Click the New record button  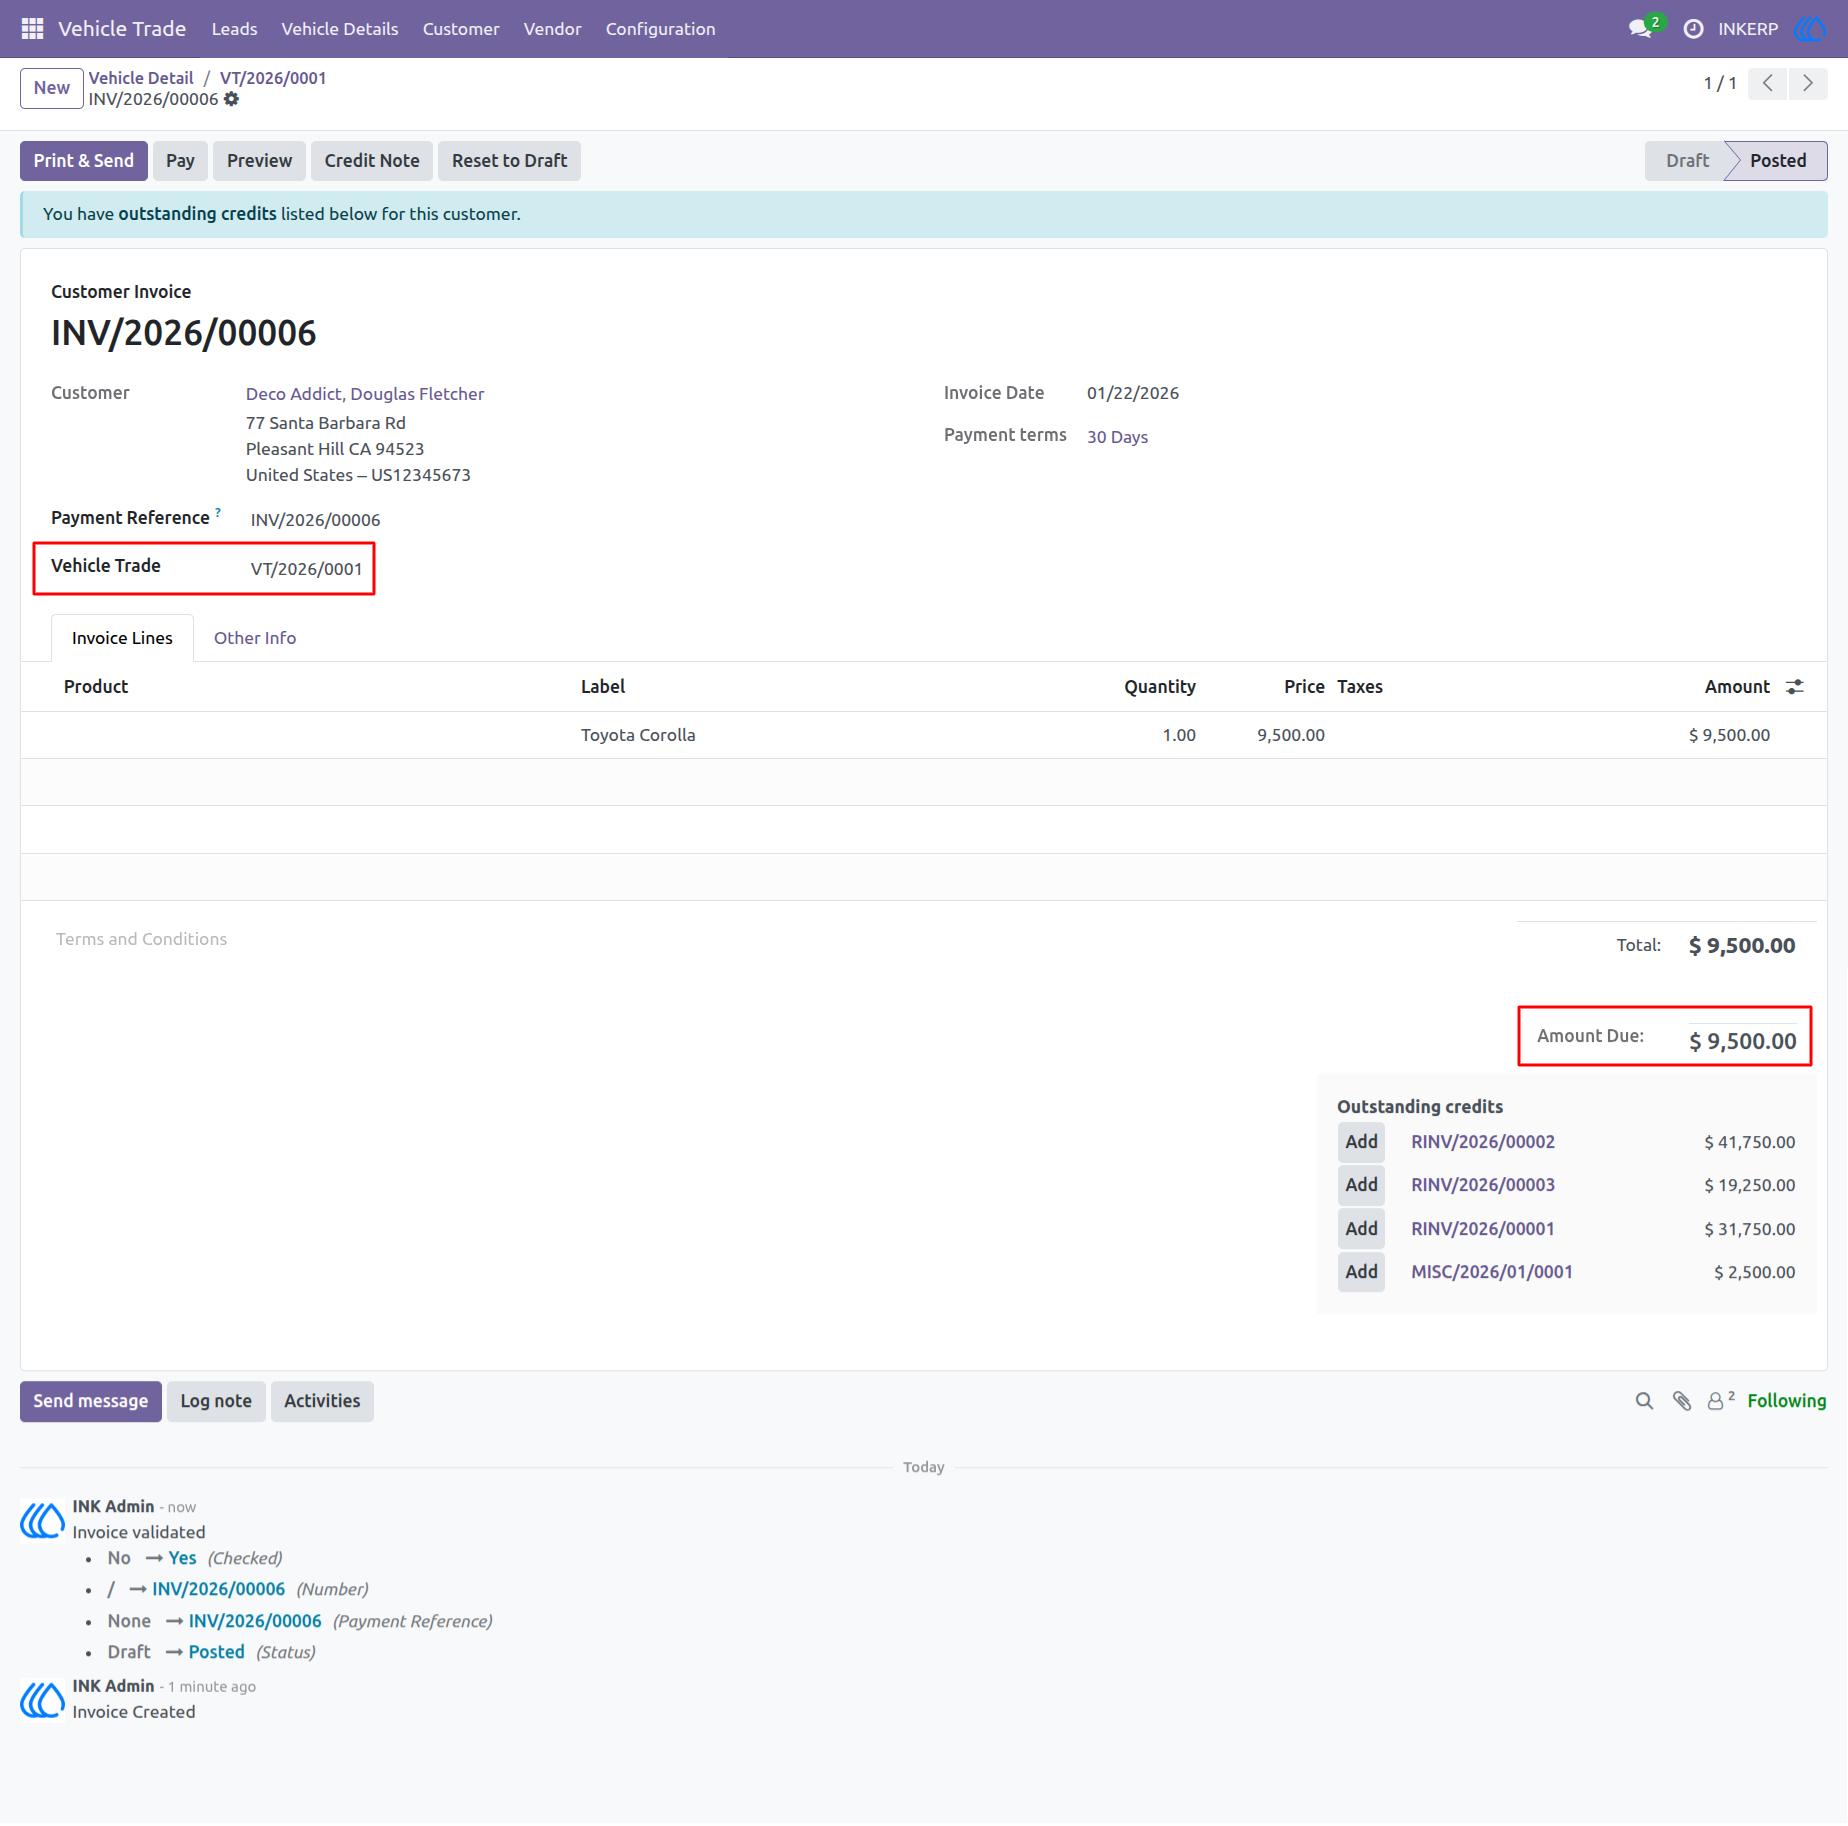52,88
